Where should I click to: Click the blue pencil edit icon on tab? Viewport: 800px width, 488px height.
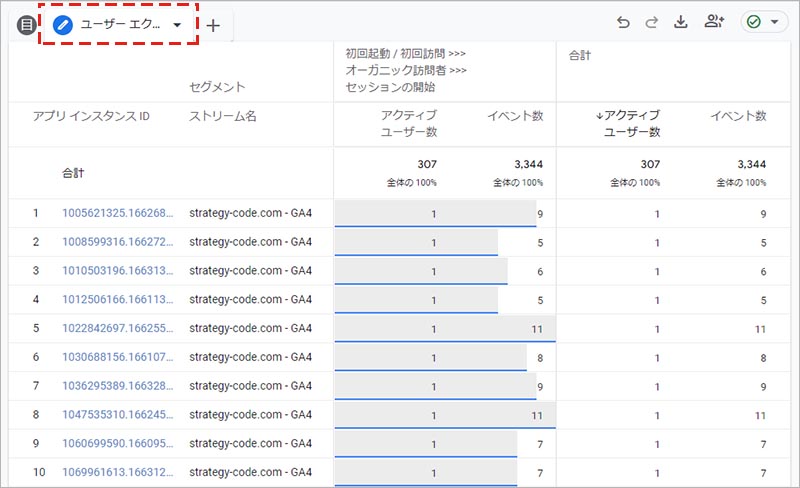[x=63, y=25]
